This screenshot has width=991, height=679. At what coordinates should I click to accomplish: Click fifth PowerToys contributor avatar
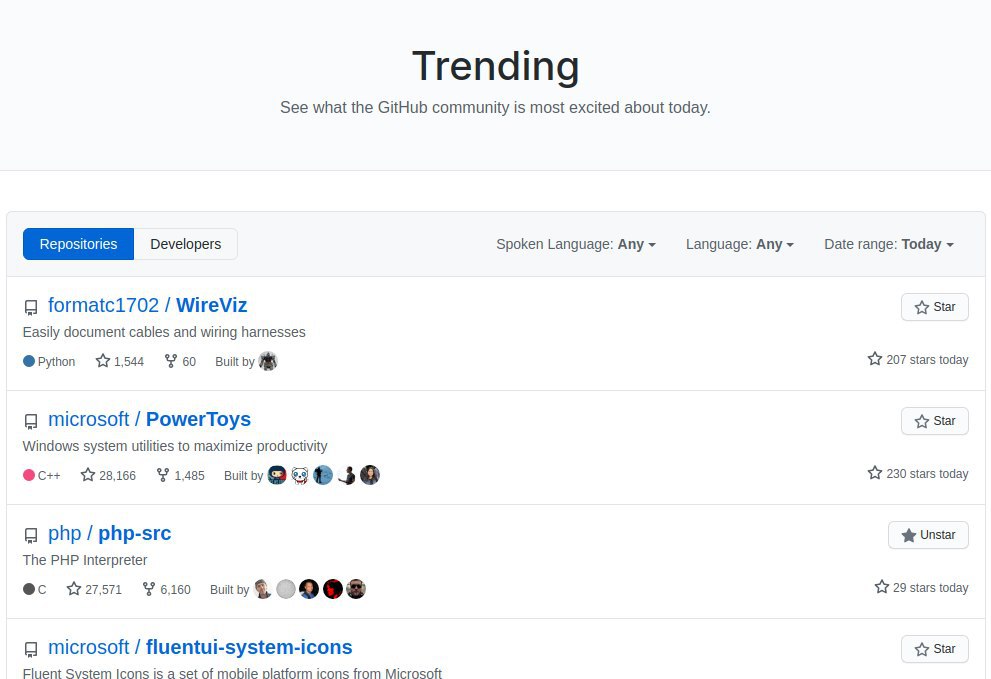point(370,475)
